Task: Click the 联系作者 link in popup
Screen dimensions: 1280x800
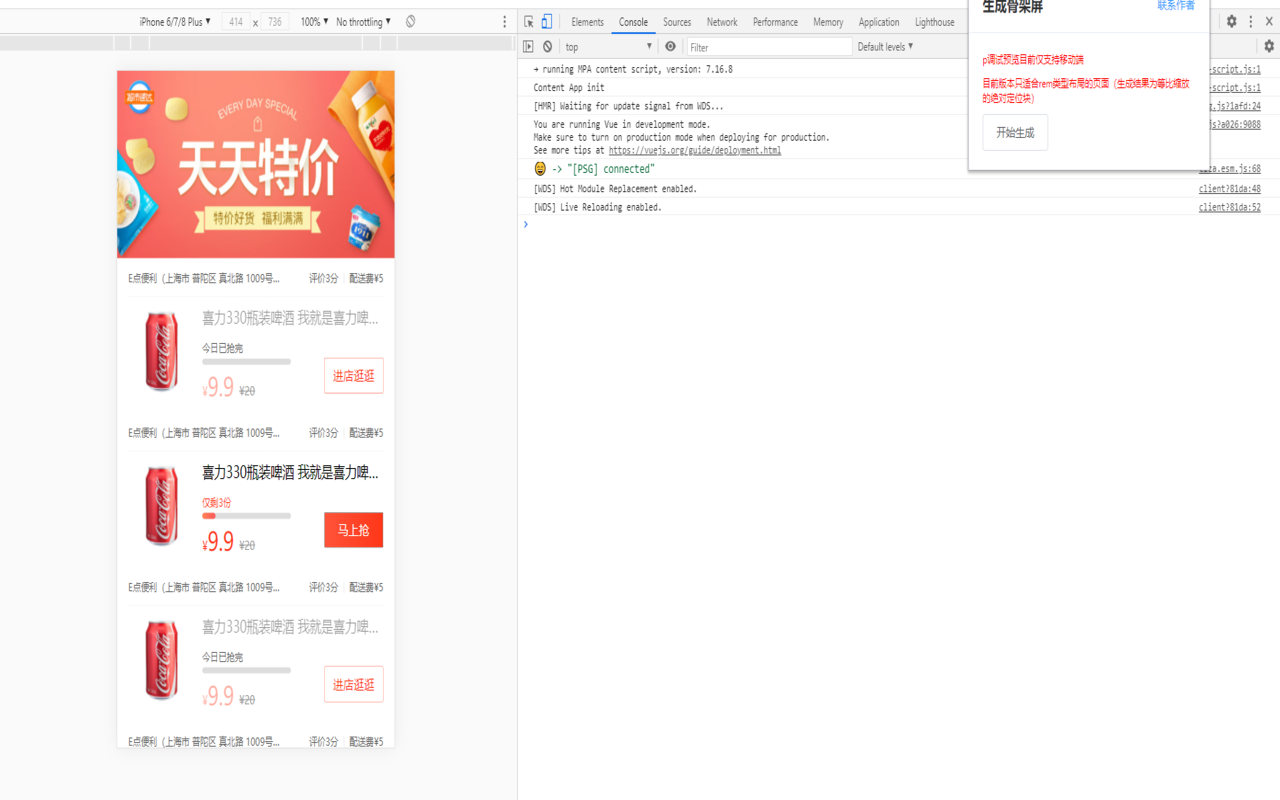Action: click(1176, 5)
